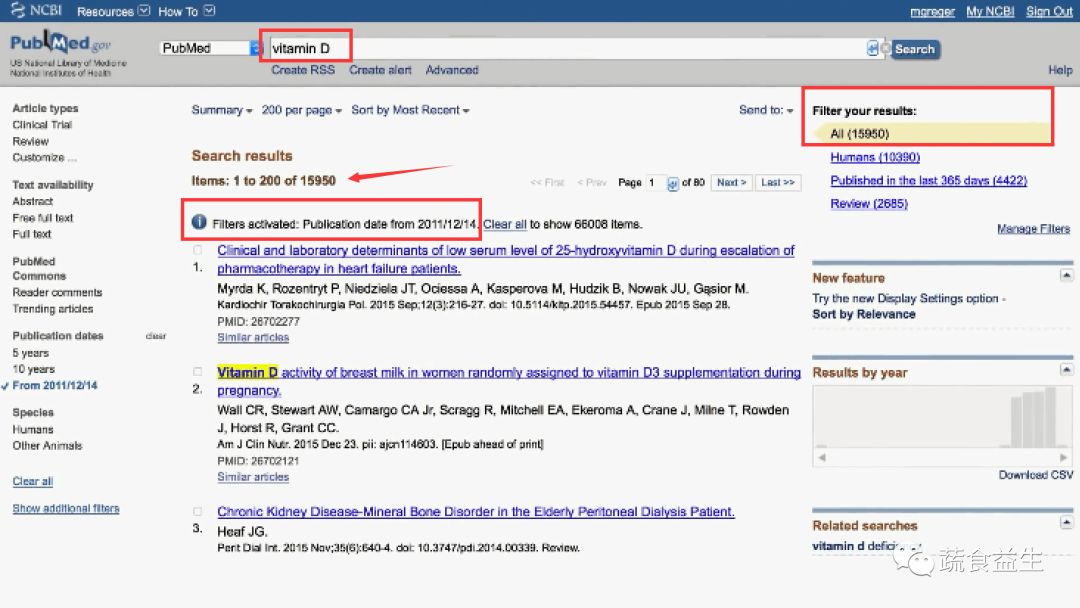This screenshot has width=1080, height=608.
Task: Filter by Clinical Trial article type
Action: pyautogui.click(x=42, y=125)
